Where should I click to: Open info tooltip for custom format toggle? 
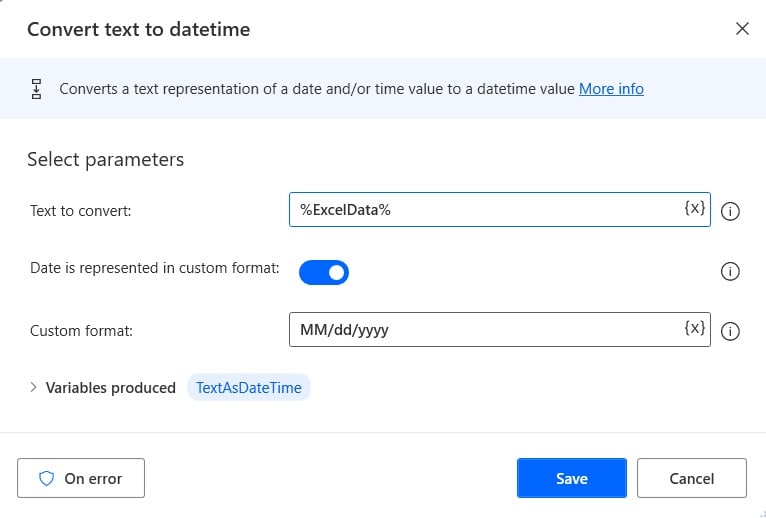point(730,271)
